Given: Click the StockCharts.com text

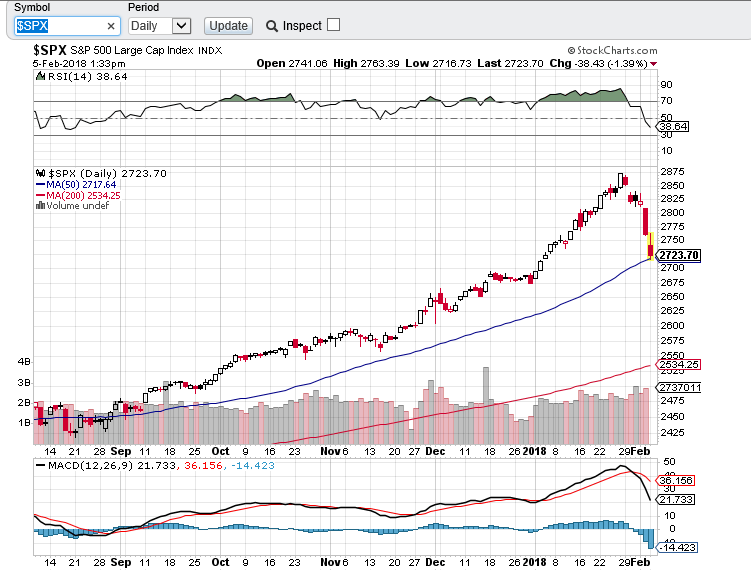Looking at the screenshot, I should [613, 50].
